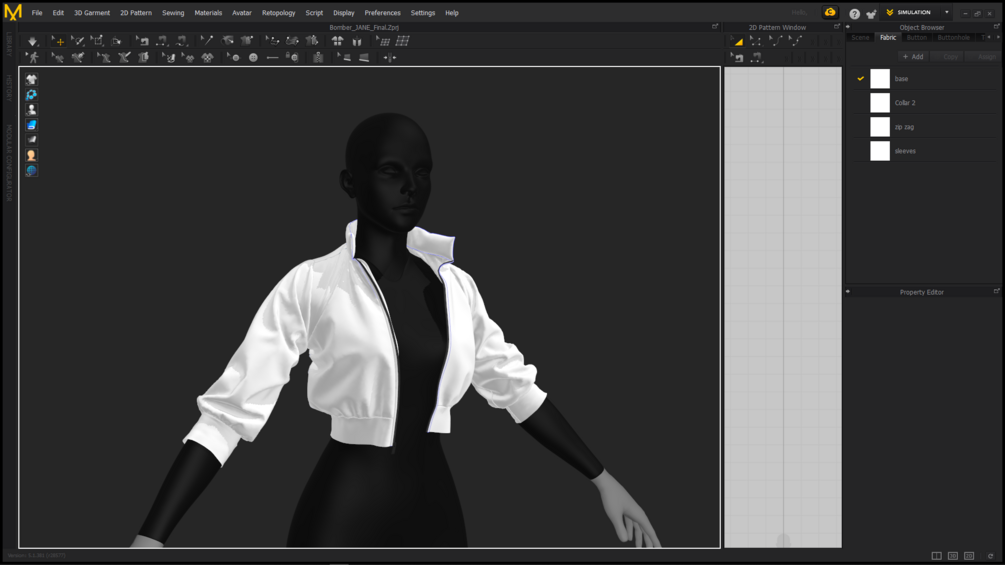Open the Retopology menu
The image size is (1005, 565).
(278, 13)
